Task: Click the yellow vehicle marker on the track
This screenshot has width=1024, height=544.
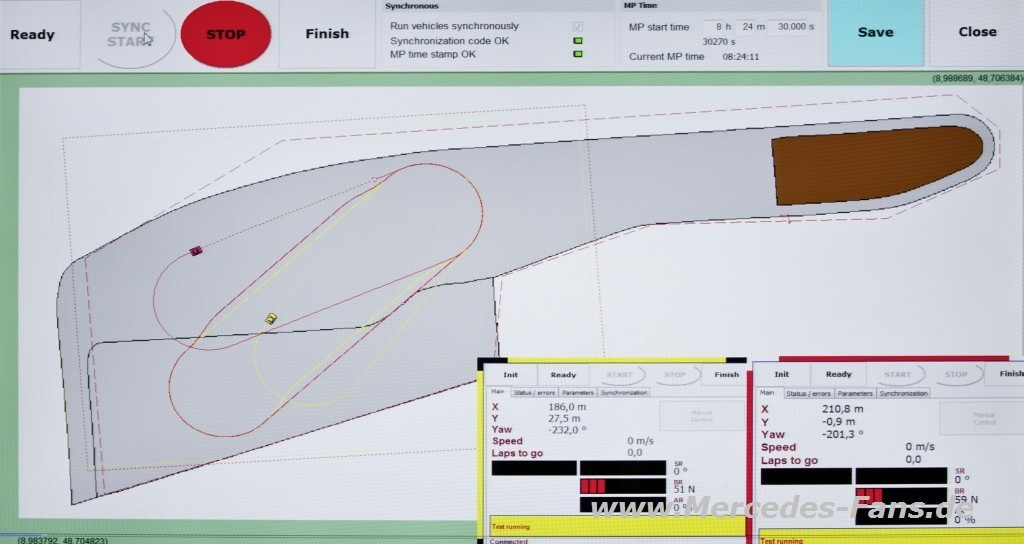Action: (270, 318)
